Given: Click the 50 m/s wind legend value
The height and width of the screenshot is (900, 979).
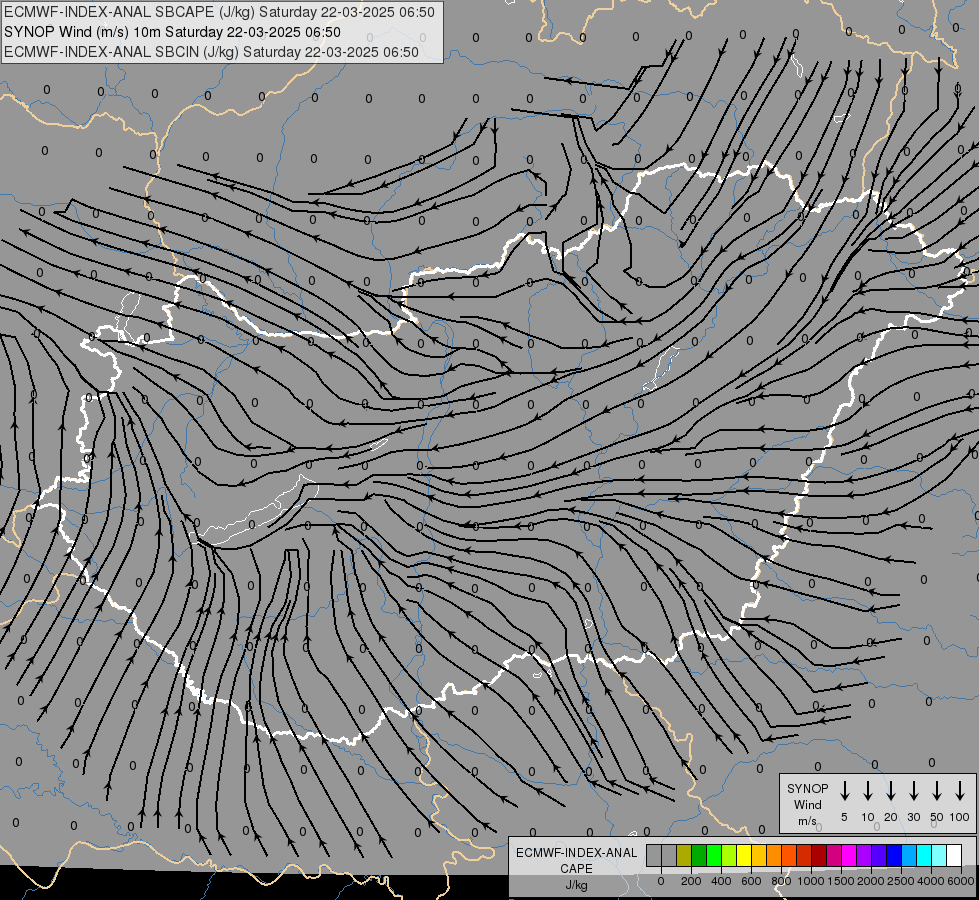Looking at the screenshot, I should pyautogui.click(x=937, y=817).
